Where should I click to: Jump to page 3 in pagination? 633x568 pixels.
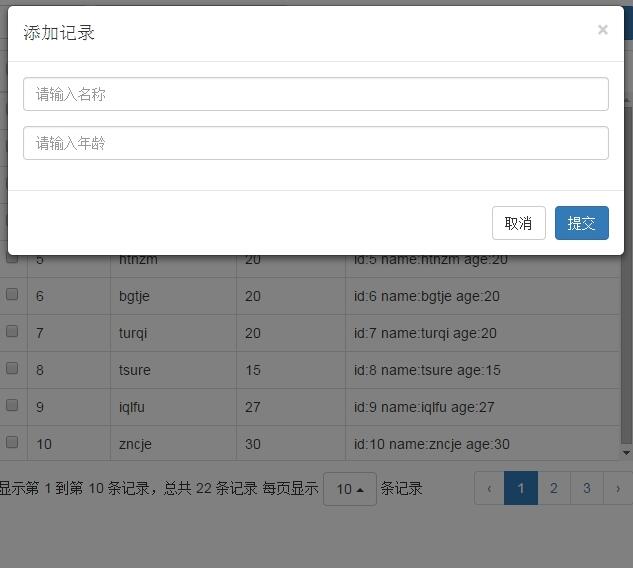pyautogui.click(x=587, y=488)
